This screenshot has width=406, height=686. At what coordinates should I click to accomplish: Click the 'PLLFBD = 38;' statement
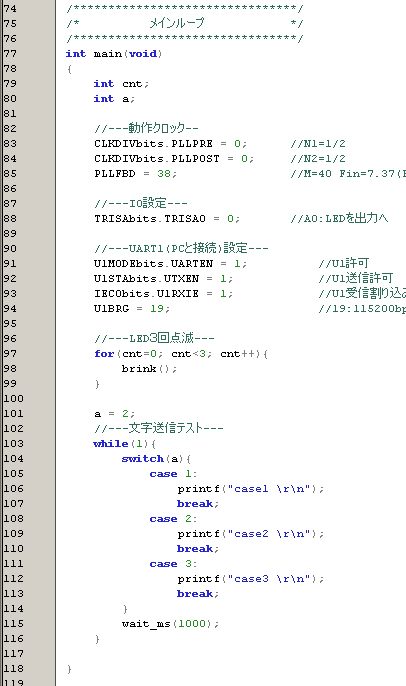136,174
